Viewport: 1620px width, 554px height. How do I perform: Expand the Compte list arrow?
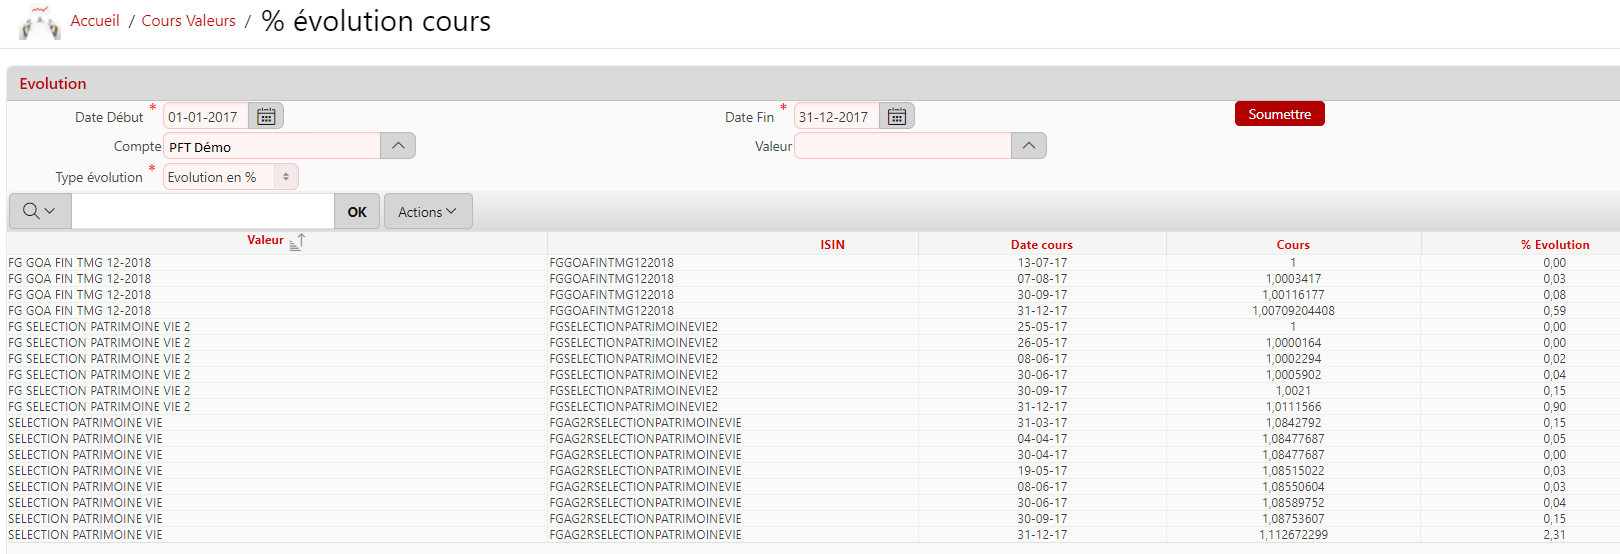tap(398, 146)
